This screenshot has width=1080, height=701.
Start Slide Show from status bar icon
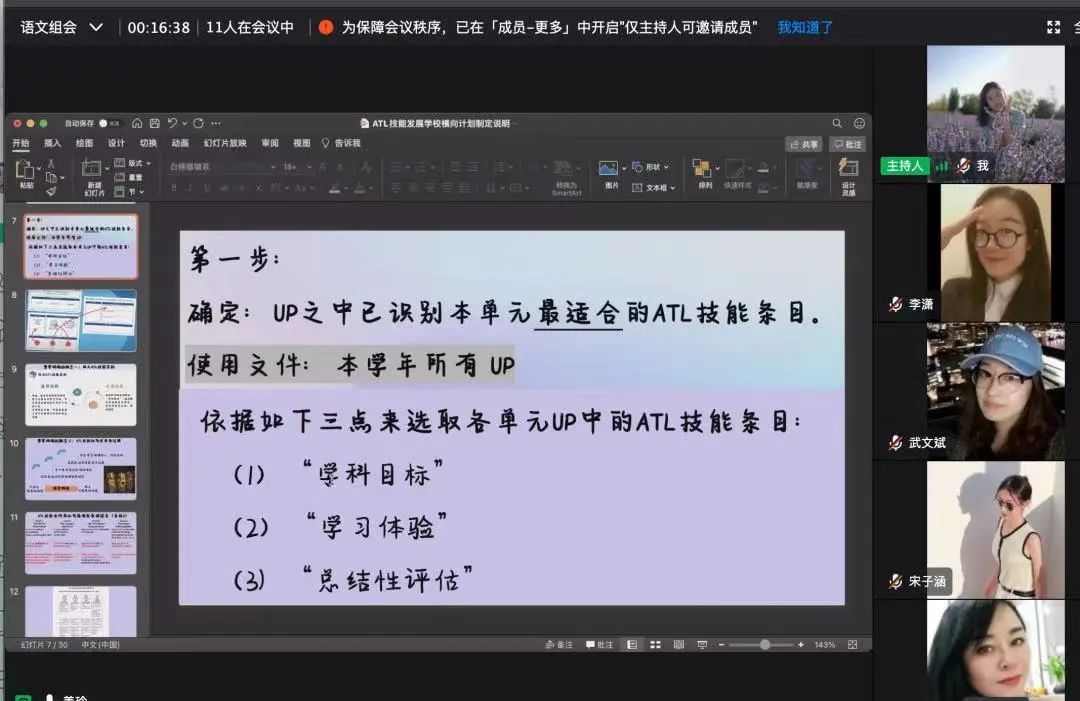point(702,645)
